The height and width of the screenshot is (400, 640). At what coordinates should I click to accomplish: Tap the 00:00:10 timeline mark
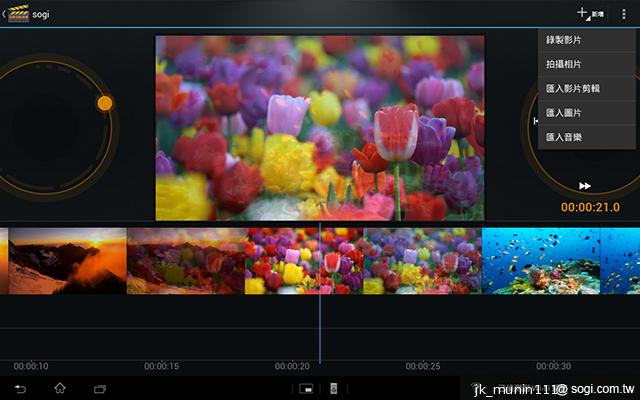(x=31, y=366)
